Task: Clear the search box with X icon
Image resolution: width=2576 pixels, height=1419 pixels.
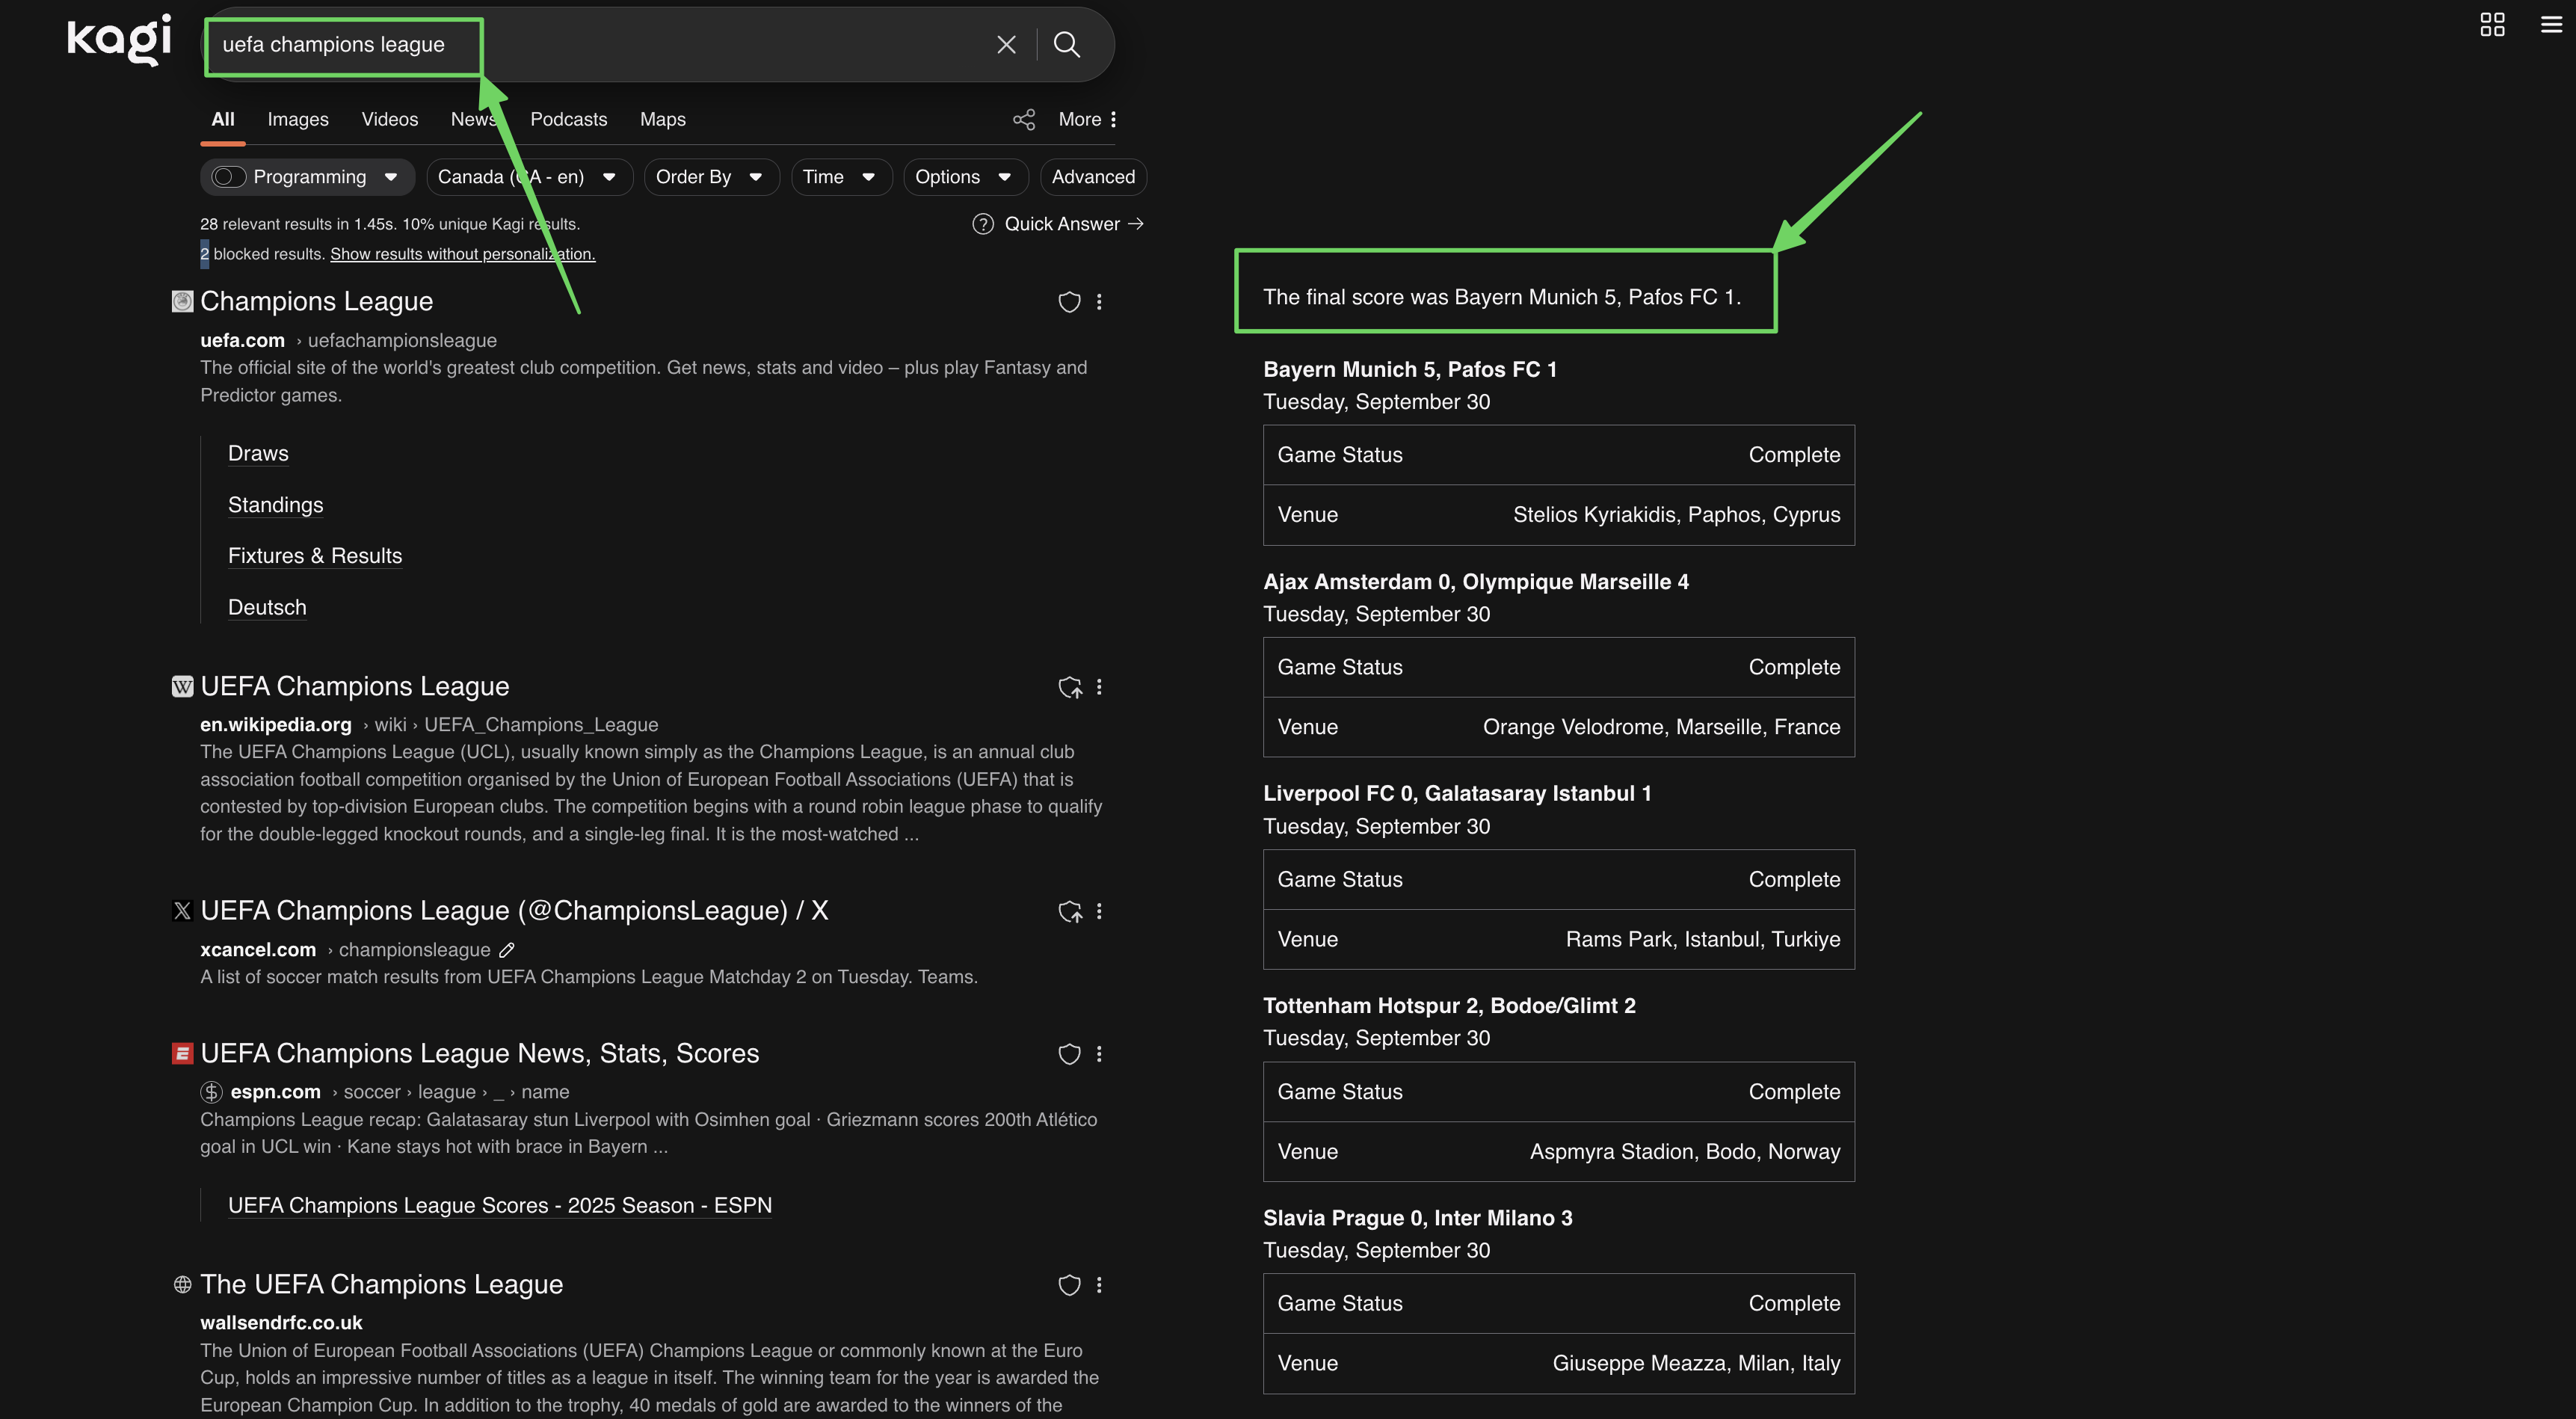Action: pos(1006,45)
